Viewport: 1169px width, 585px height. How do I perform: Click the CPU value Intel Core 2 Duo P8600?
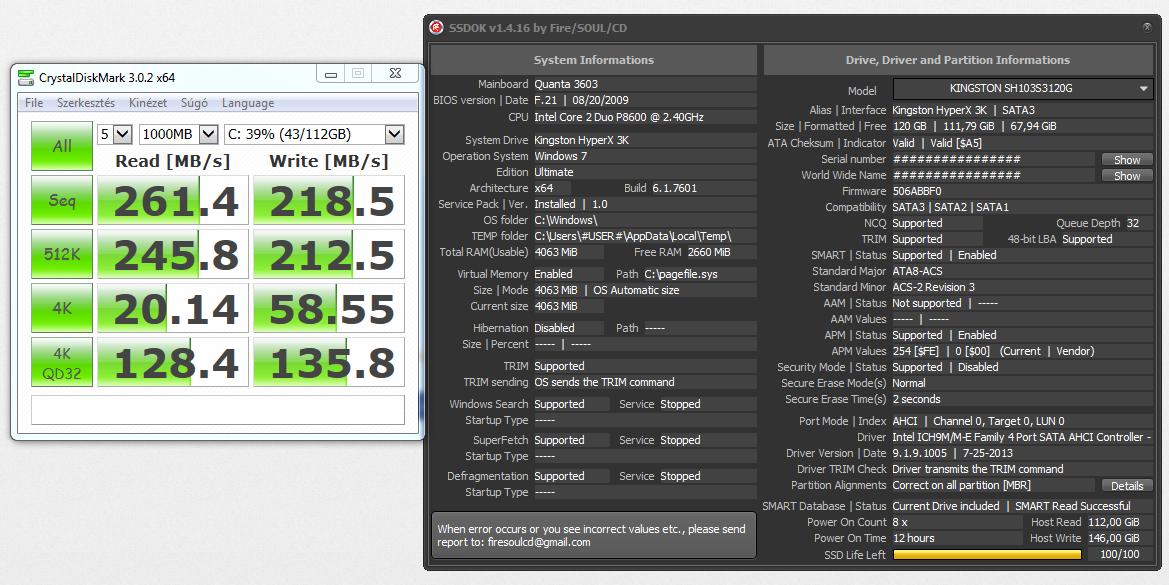tap(619, 117)
